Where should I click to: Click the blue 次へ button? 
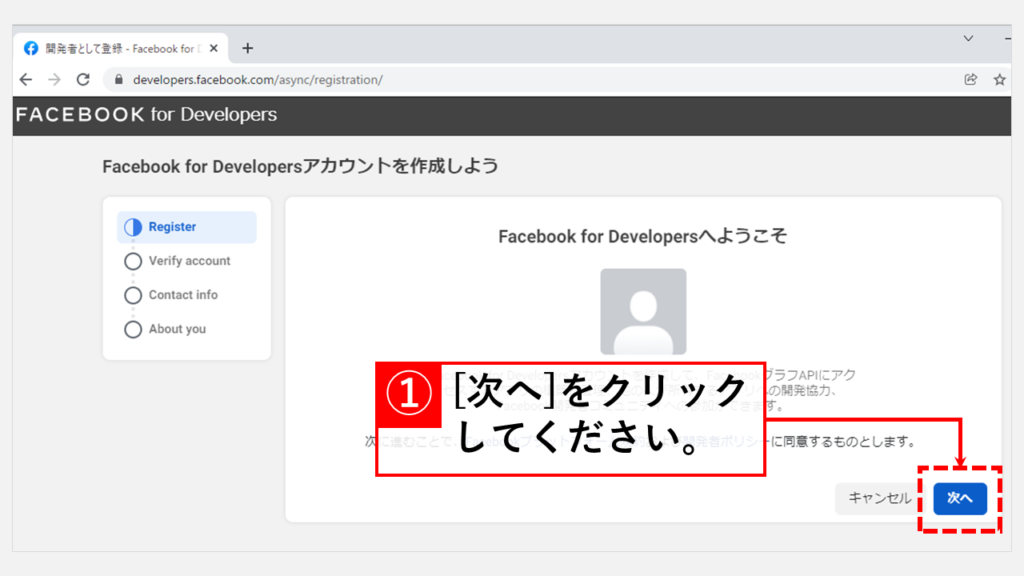[x=960, y=498]
